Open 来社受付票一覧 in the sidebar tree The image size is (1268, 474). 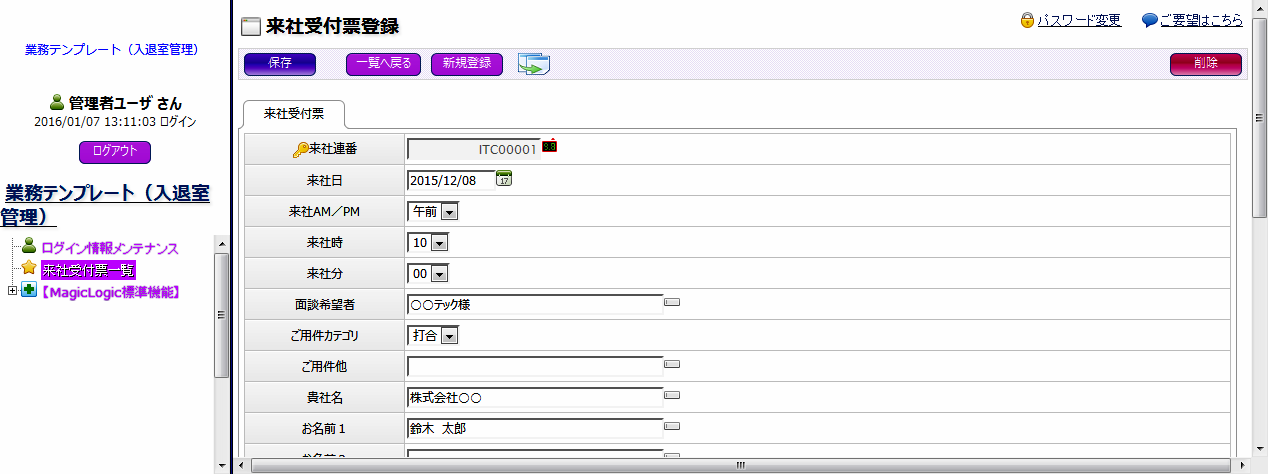coord(88,270)
